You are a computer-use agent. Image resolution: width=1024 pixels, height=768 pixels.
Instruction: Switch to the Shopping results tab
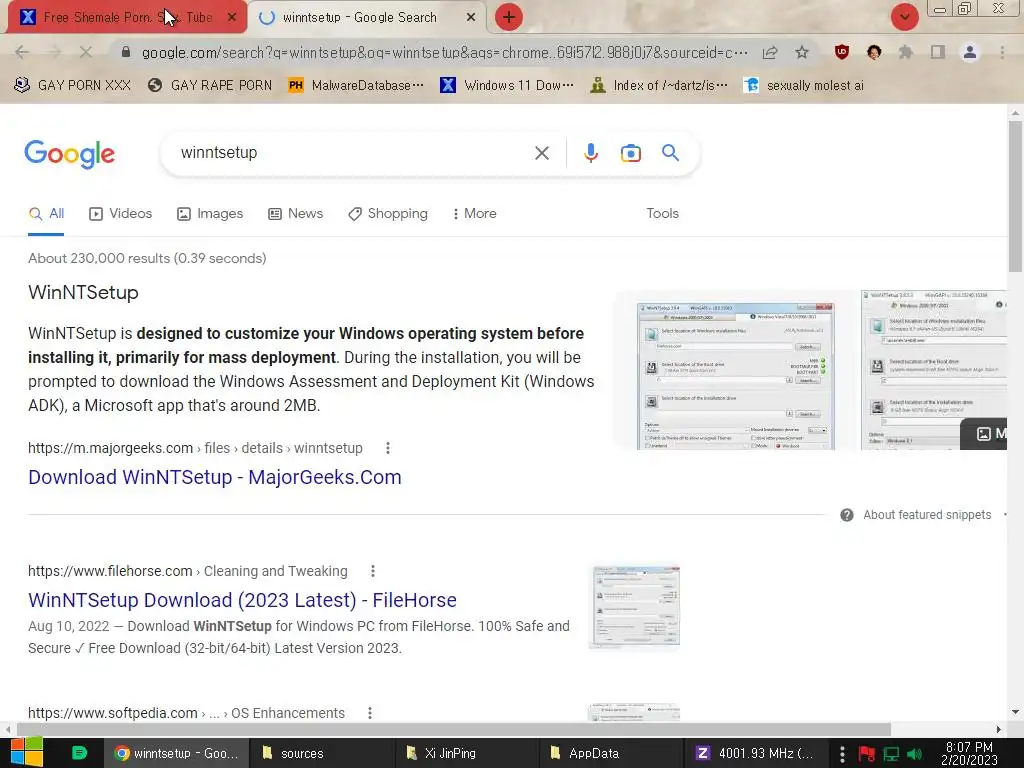tap(388, 214)
